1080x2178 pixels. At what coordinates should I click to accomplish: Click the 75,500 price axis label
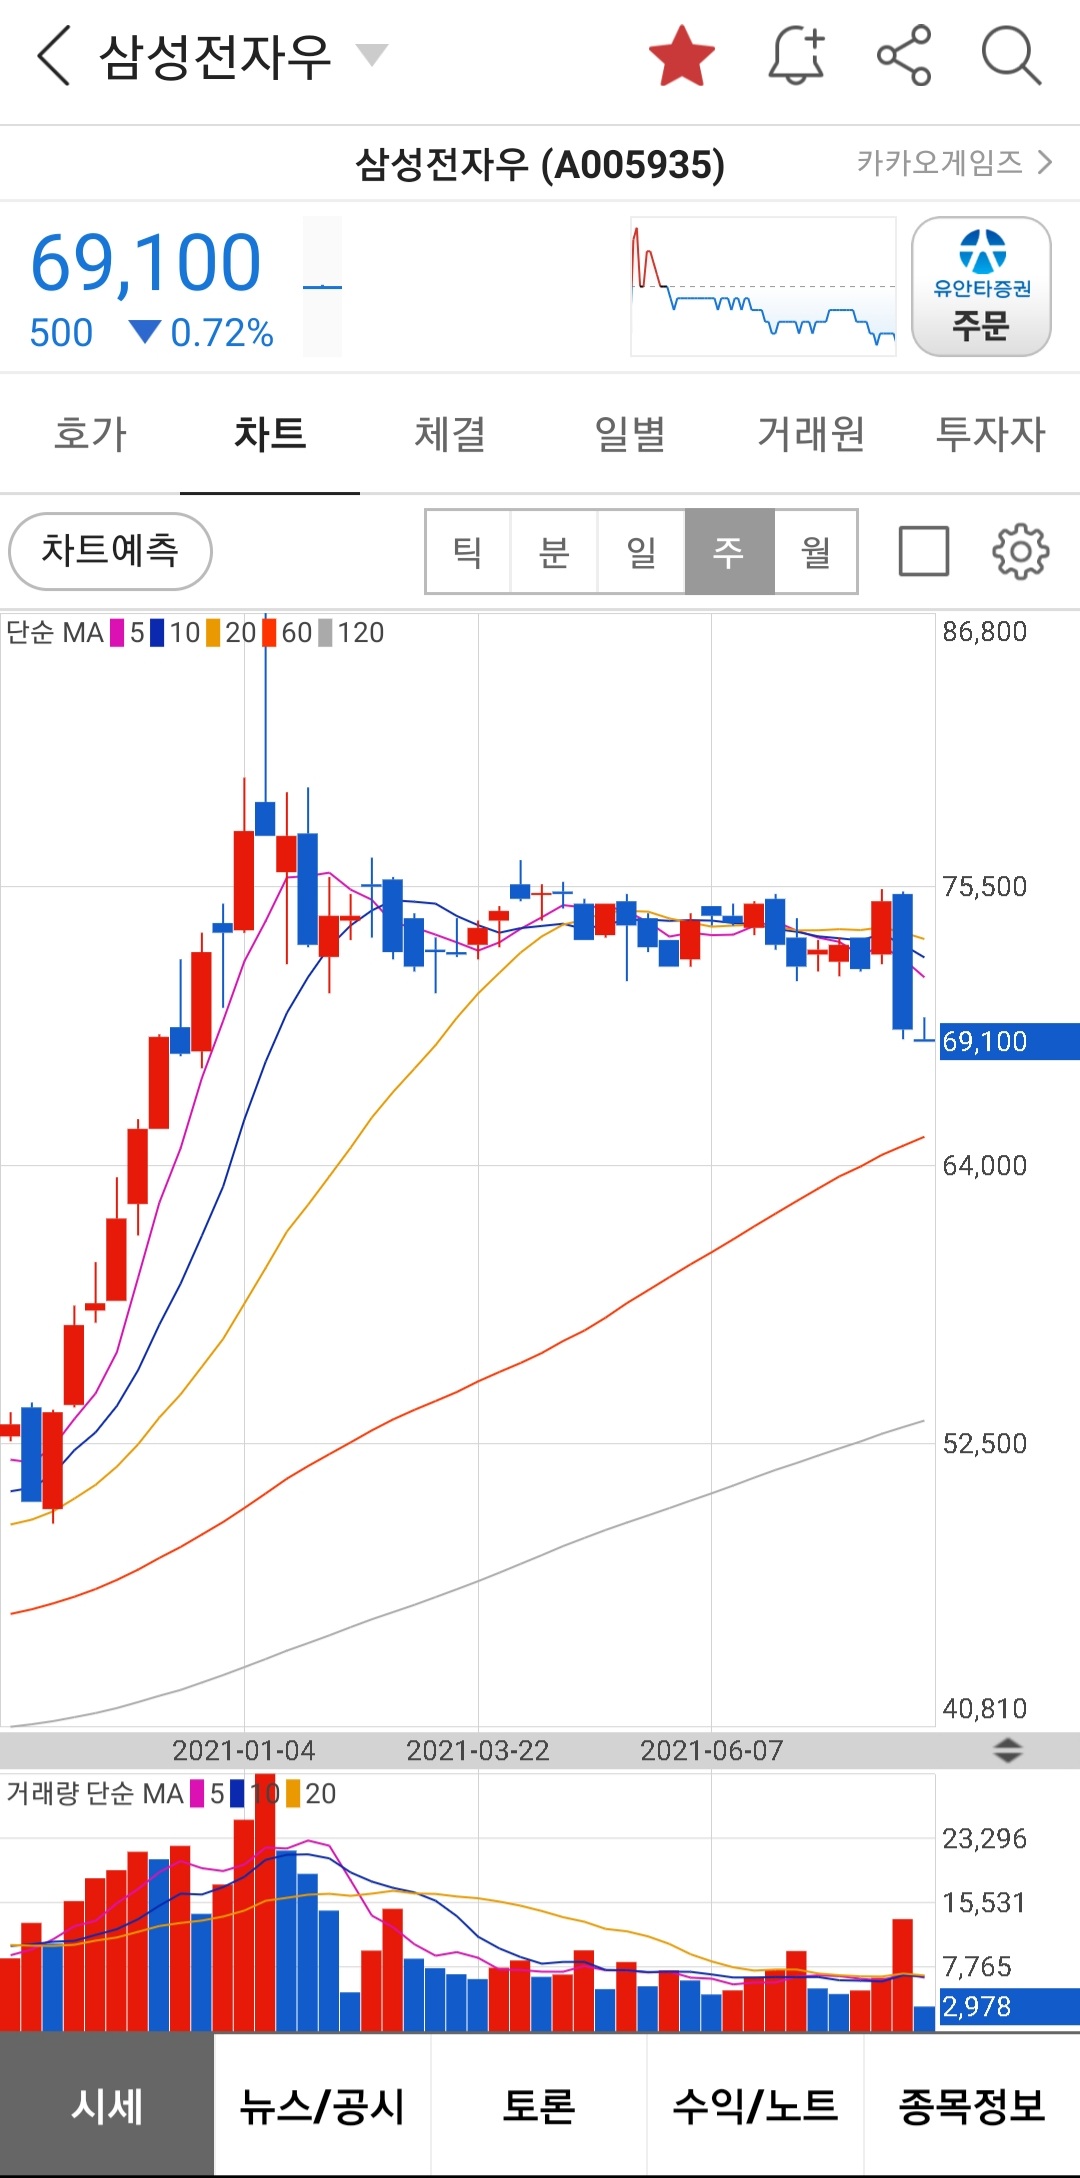[985, 887]
